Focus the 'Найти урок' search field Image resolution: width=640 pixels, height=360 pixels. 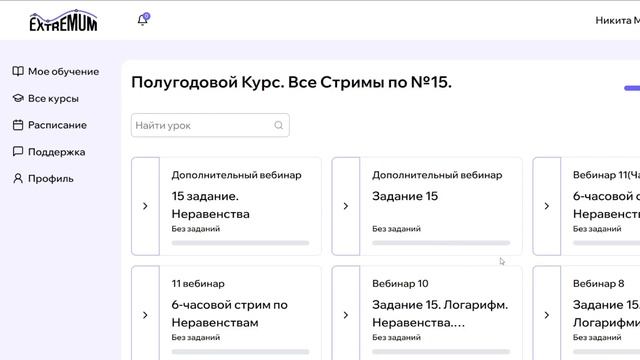pyautogui.click(x=210, y=125)
